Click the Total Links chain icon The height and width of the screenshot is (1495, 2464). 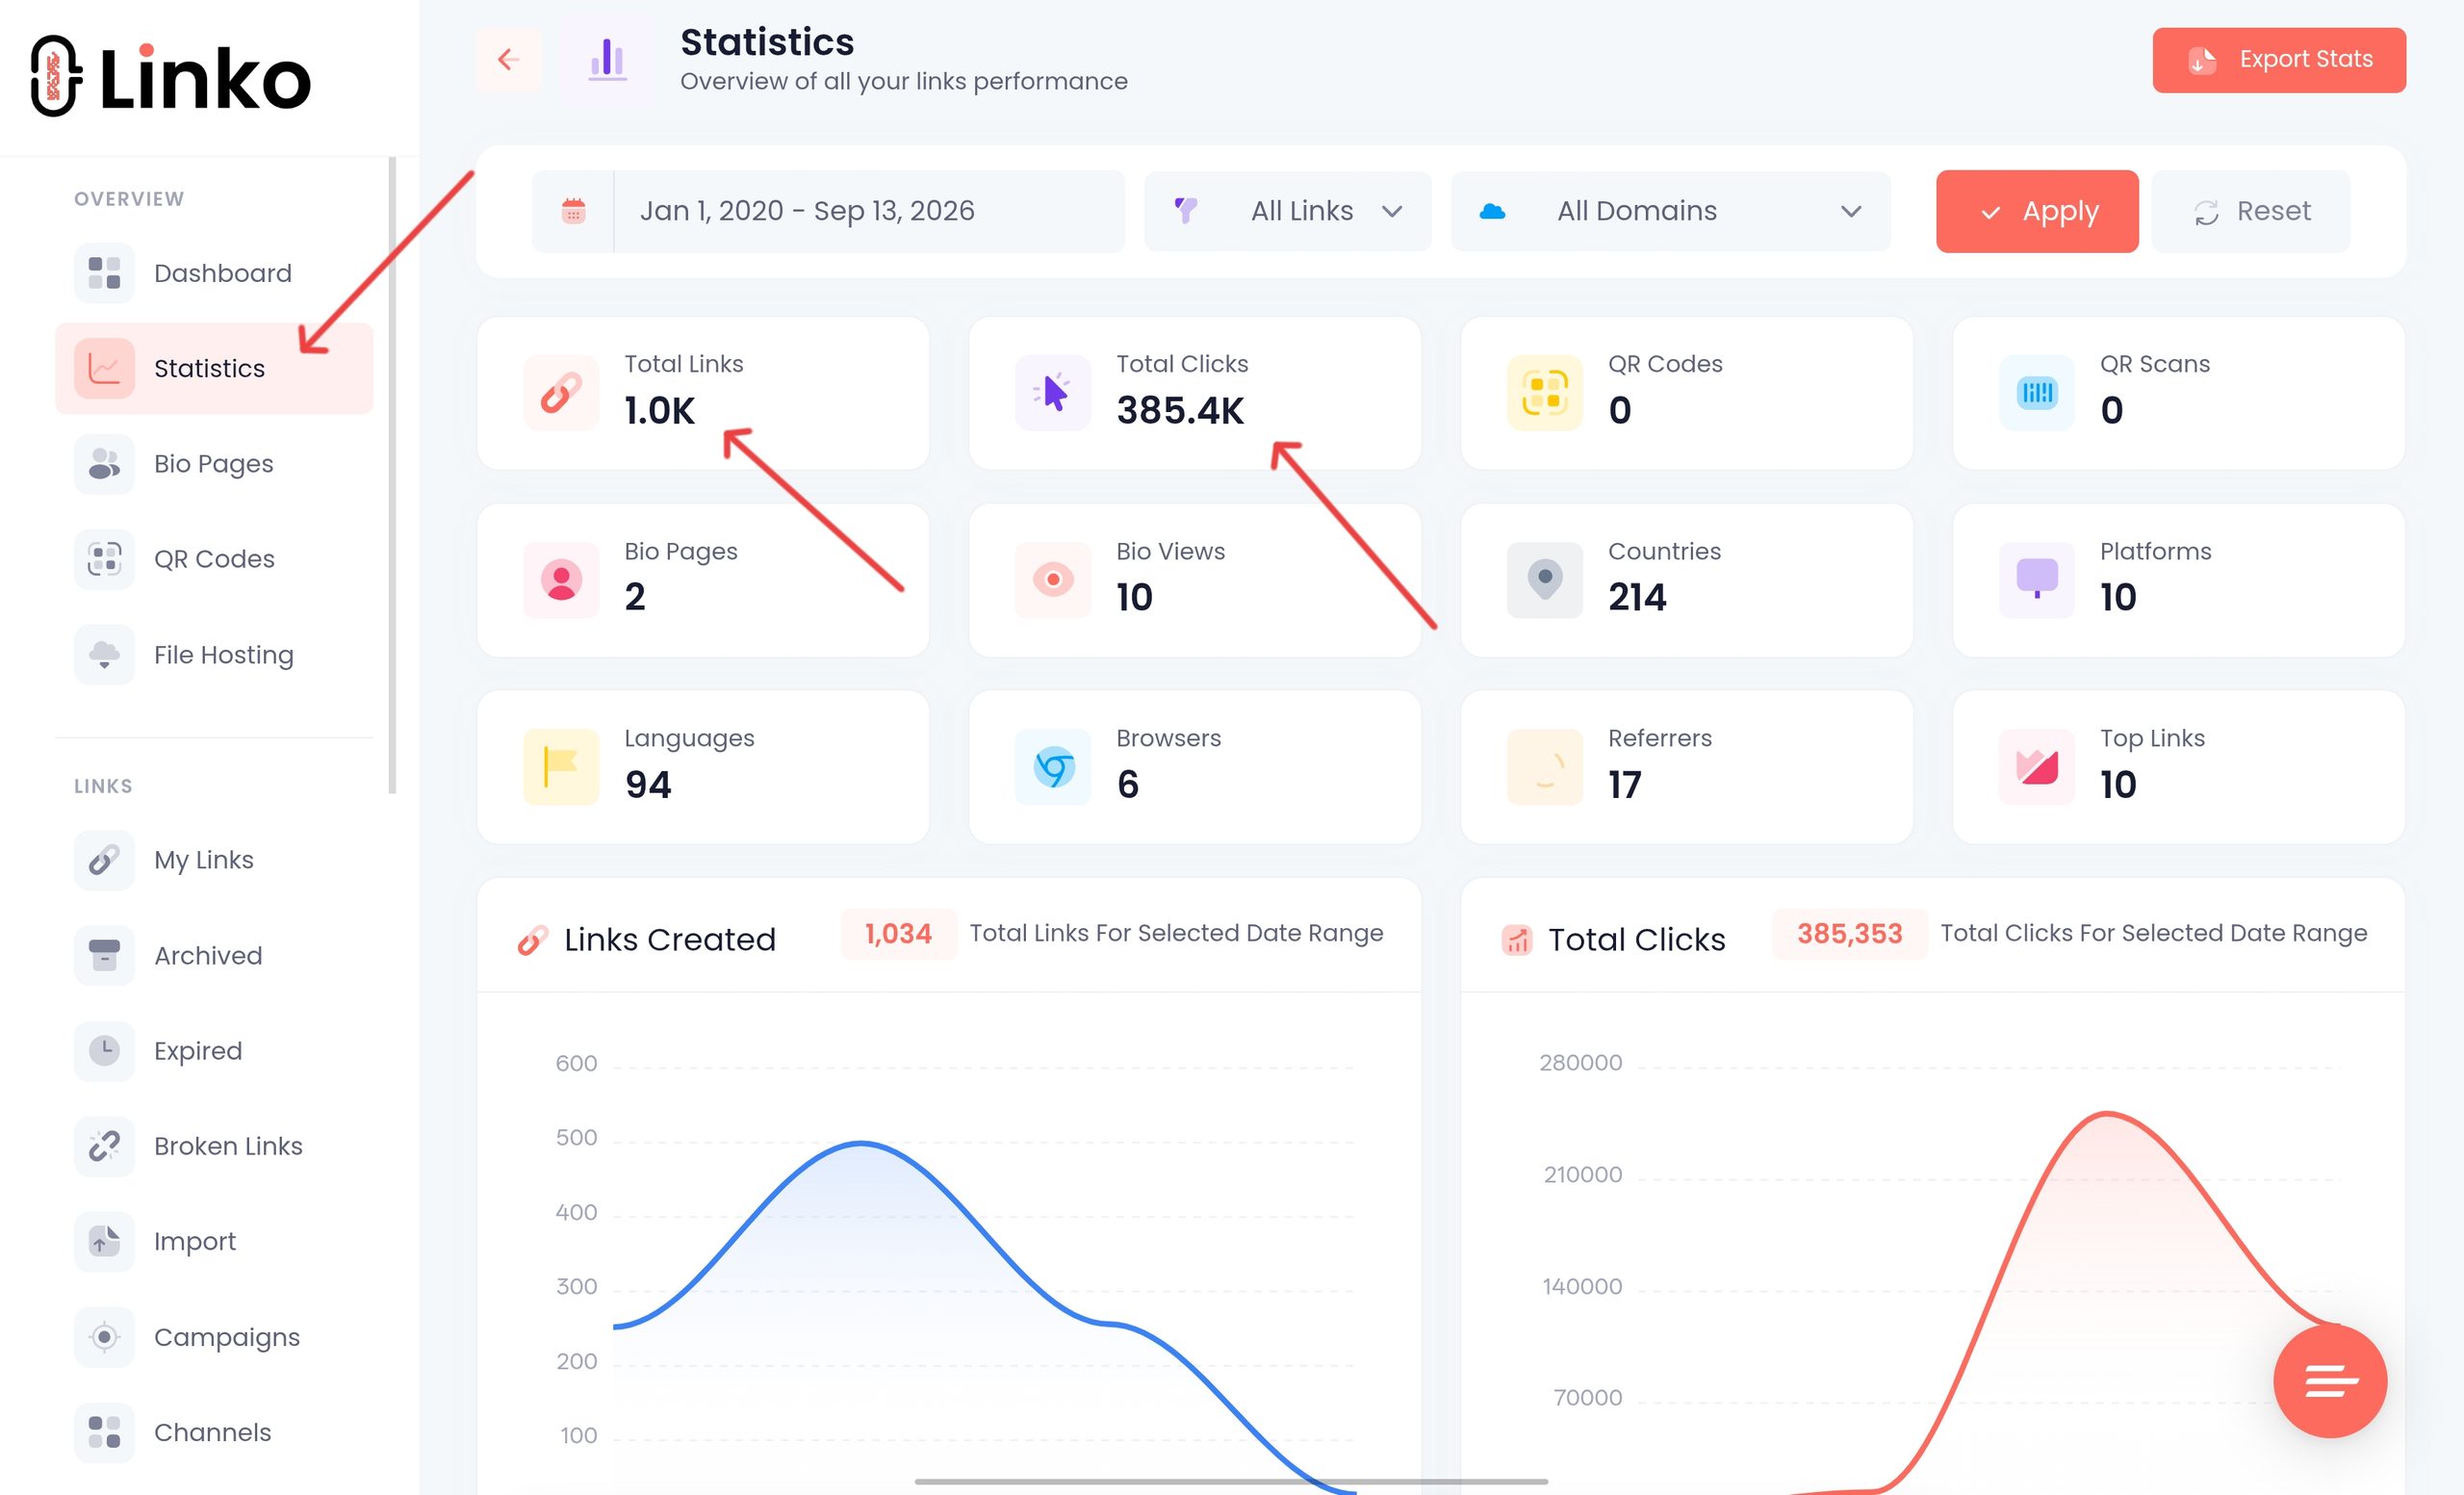click(561, 393)
